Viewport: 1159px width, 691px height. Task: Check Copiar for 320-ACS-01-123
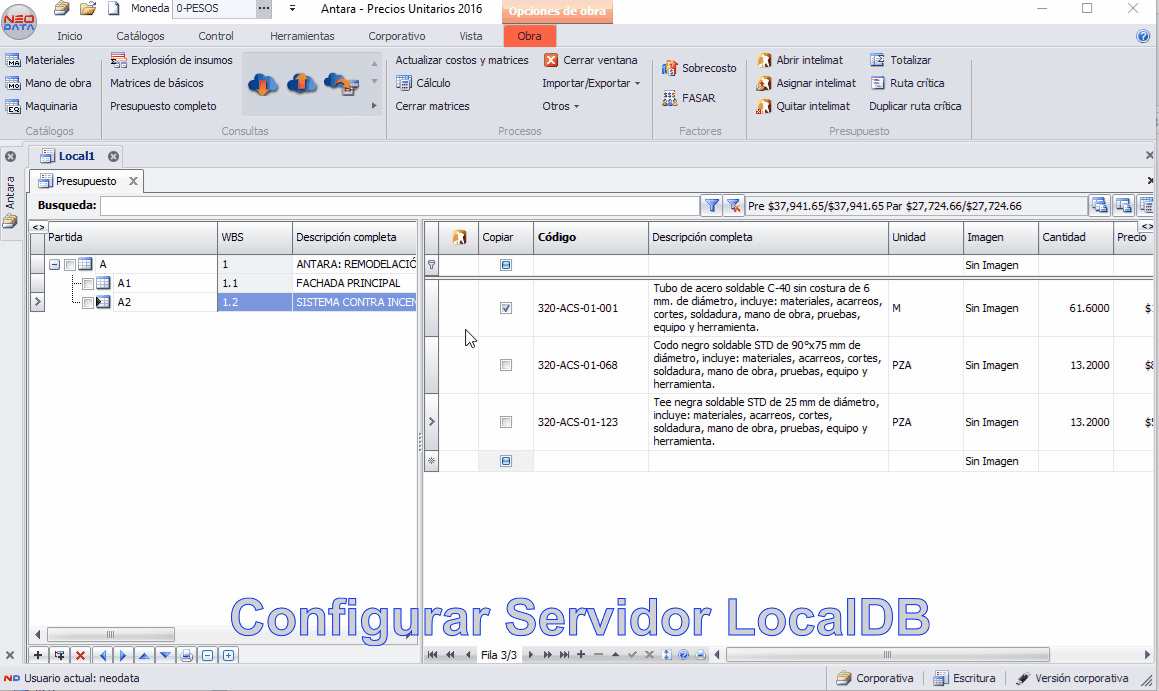[x=506, y=422]
